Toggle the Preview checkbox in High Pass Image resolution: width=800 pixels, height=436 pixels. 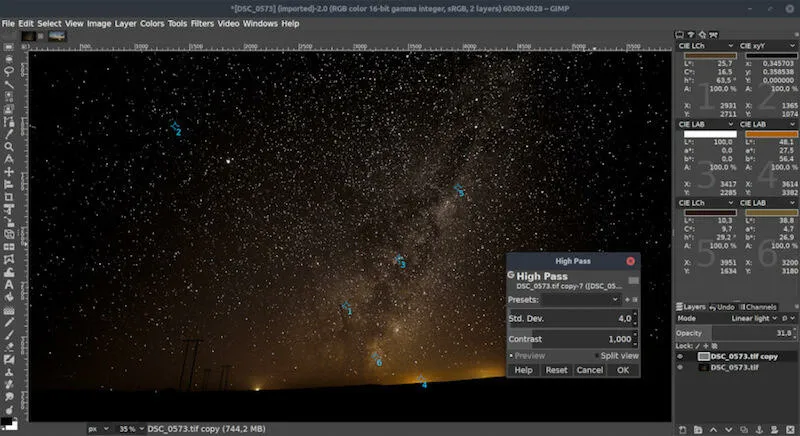(x=512, y=355)
